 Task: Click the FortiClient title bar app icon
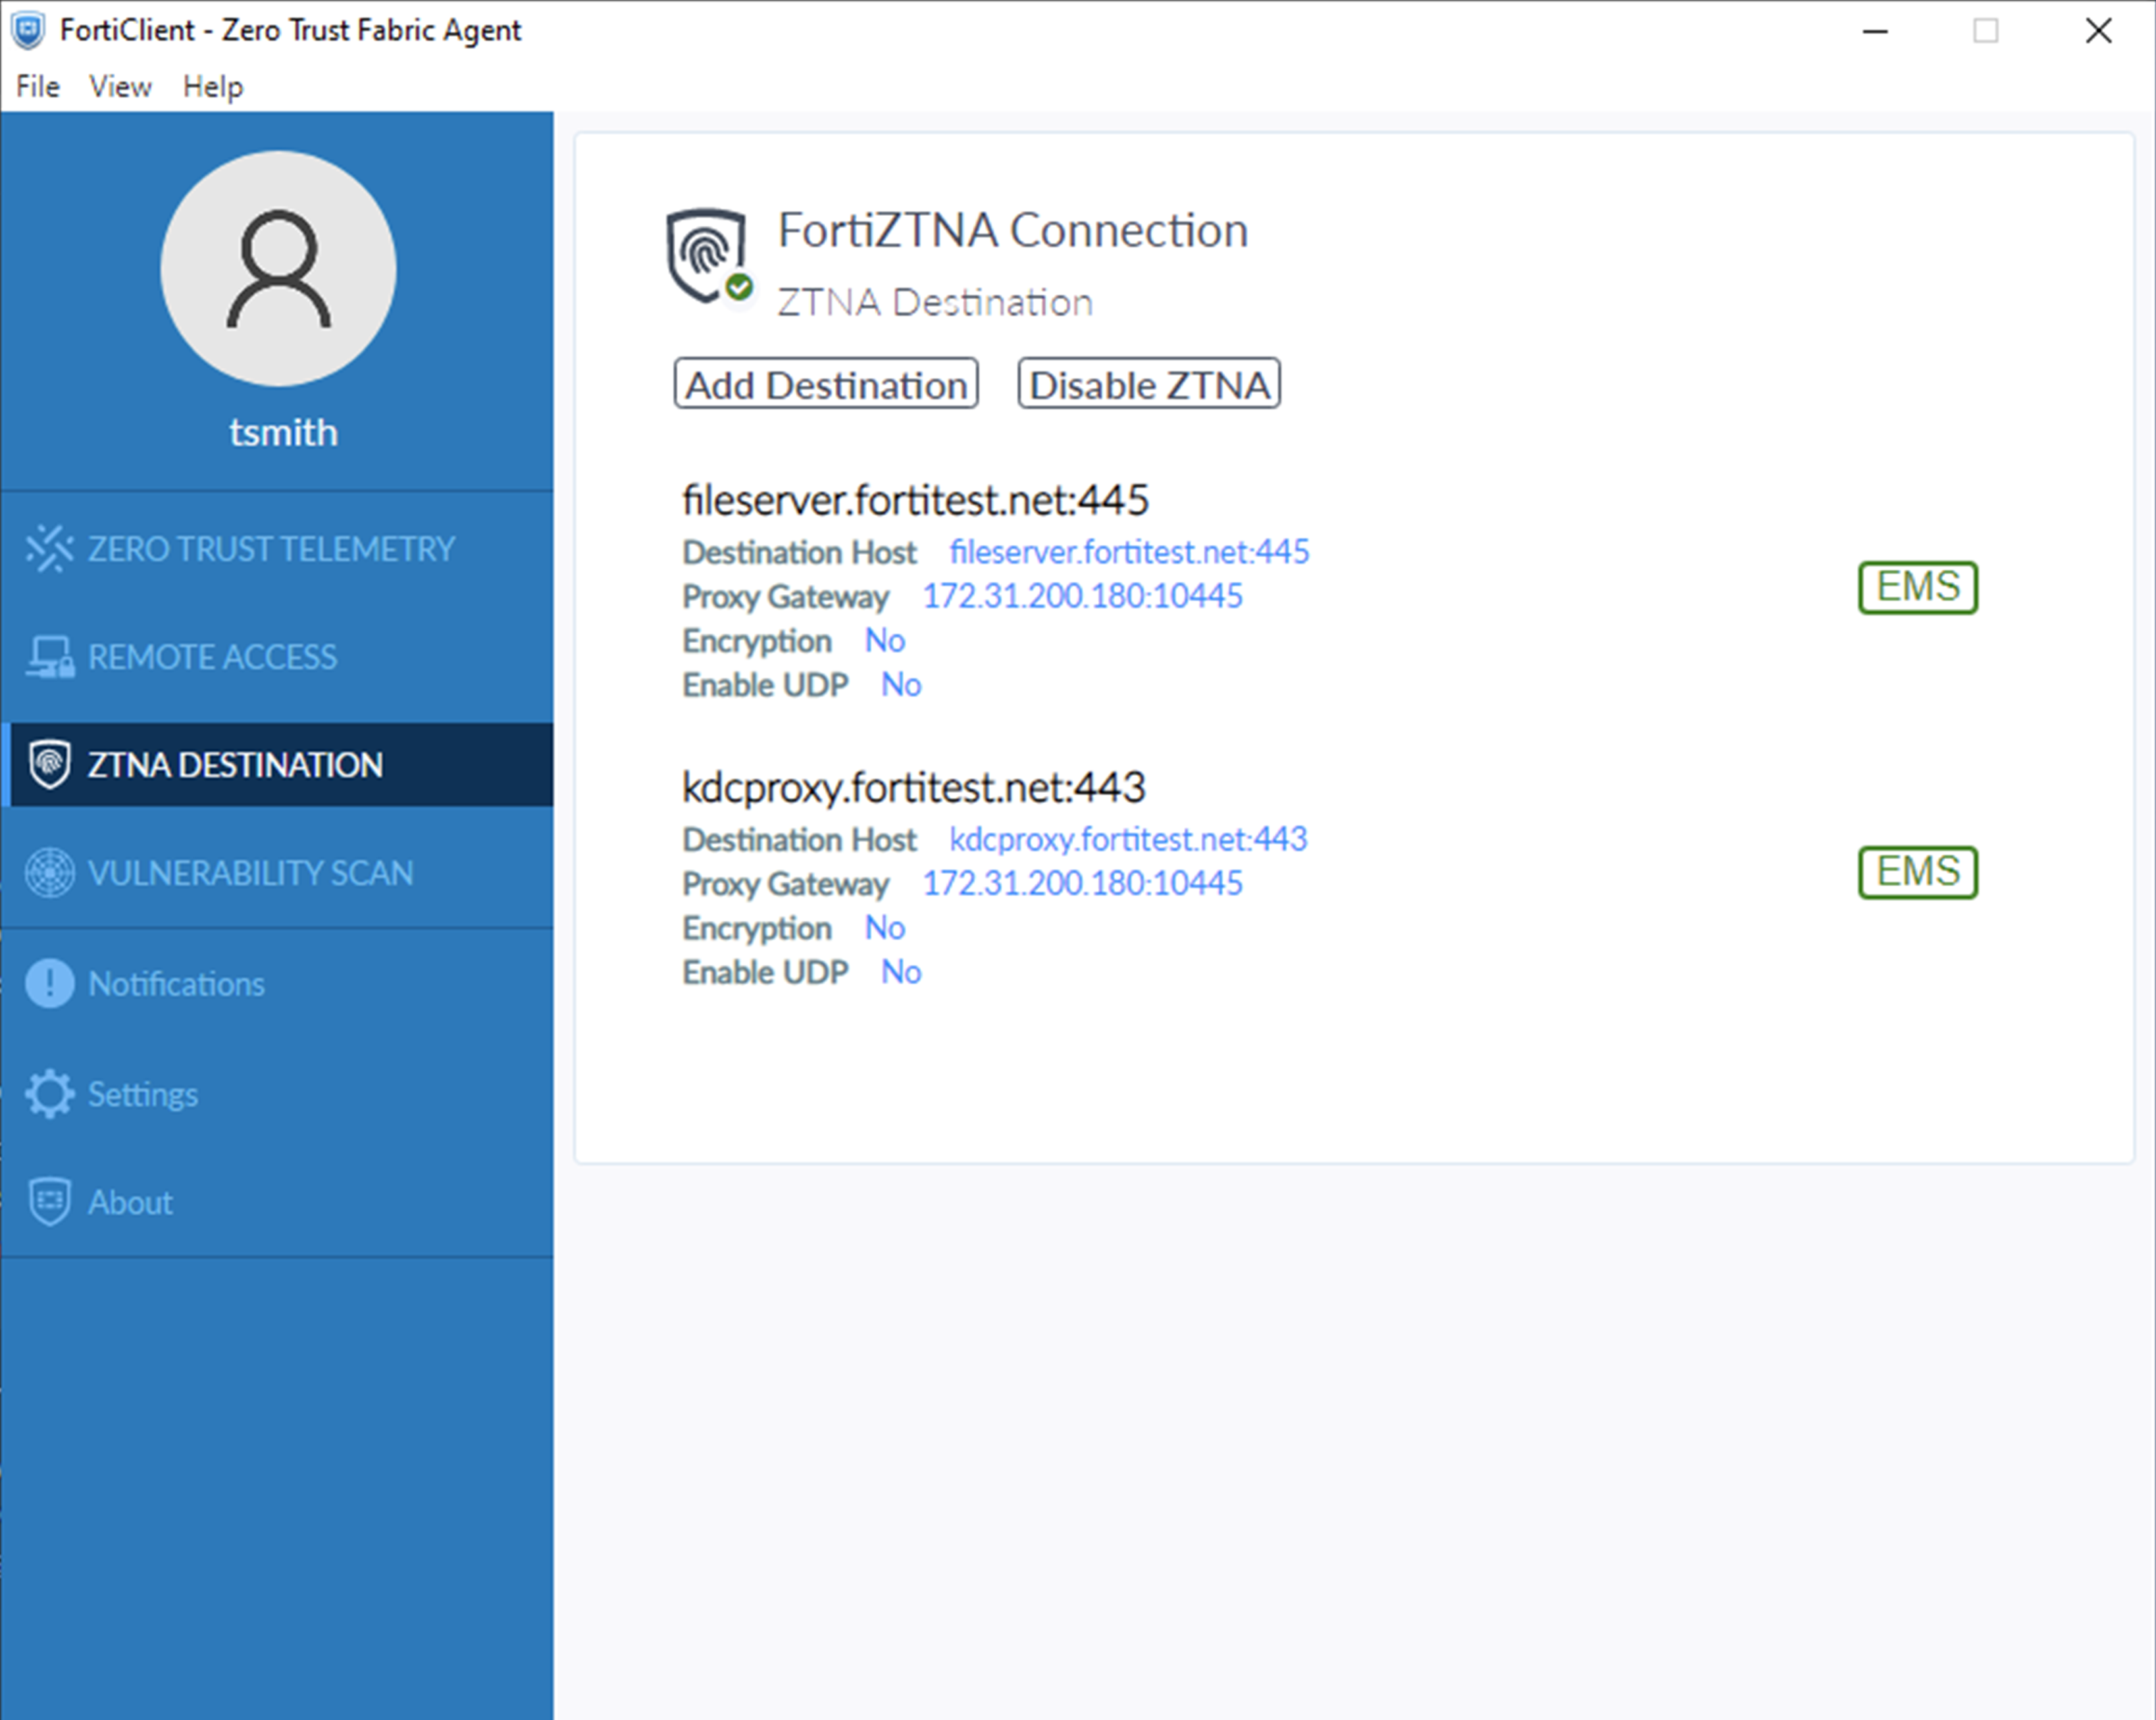pos(28,30)
